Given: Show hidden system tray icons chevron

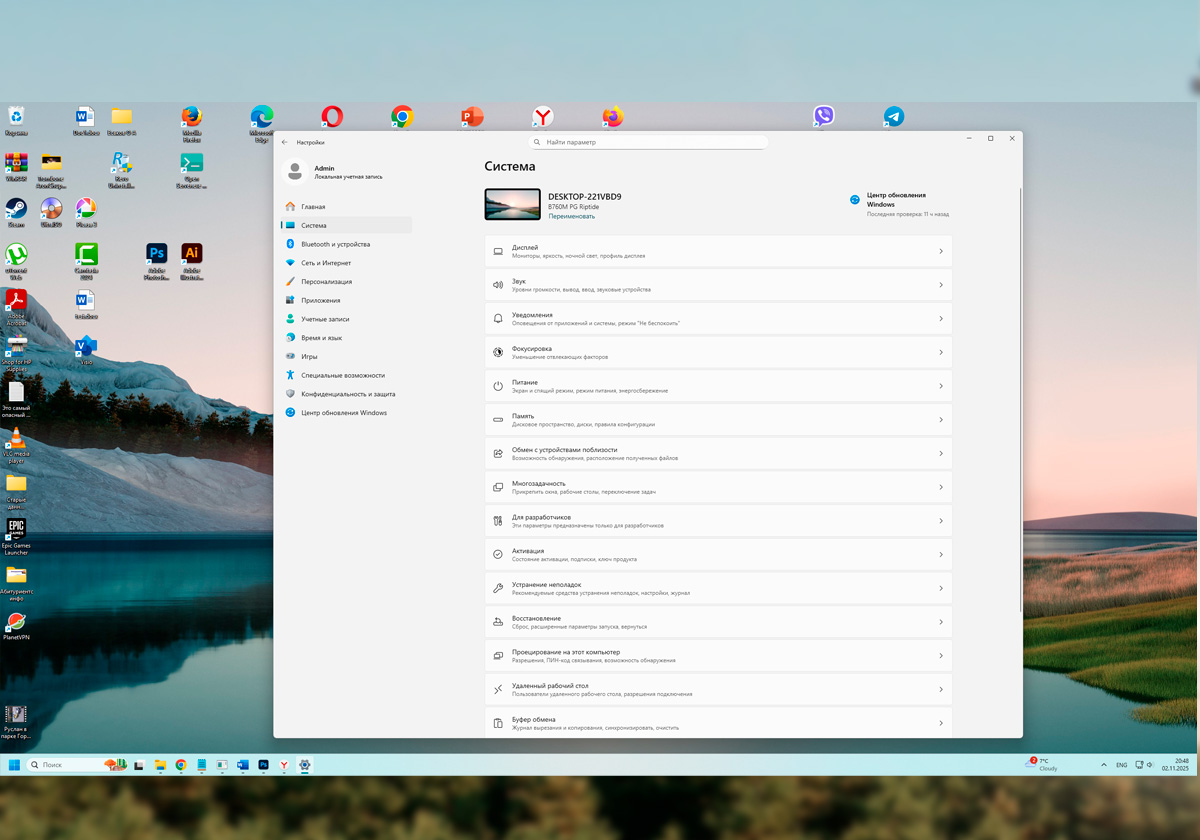Looking at the screenshot, I should (1104, 765).
